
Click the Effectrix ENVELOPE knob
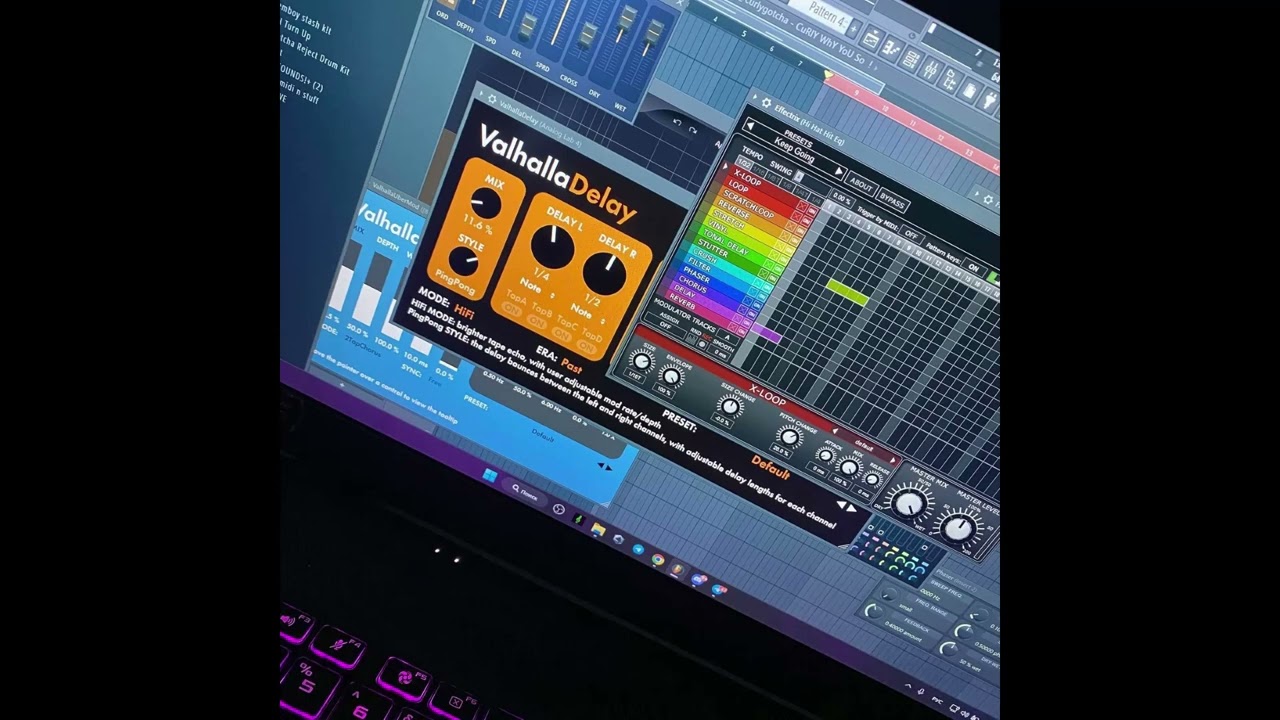pyautogui.click(x=671, y=376)
